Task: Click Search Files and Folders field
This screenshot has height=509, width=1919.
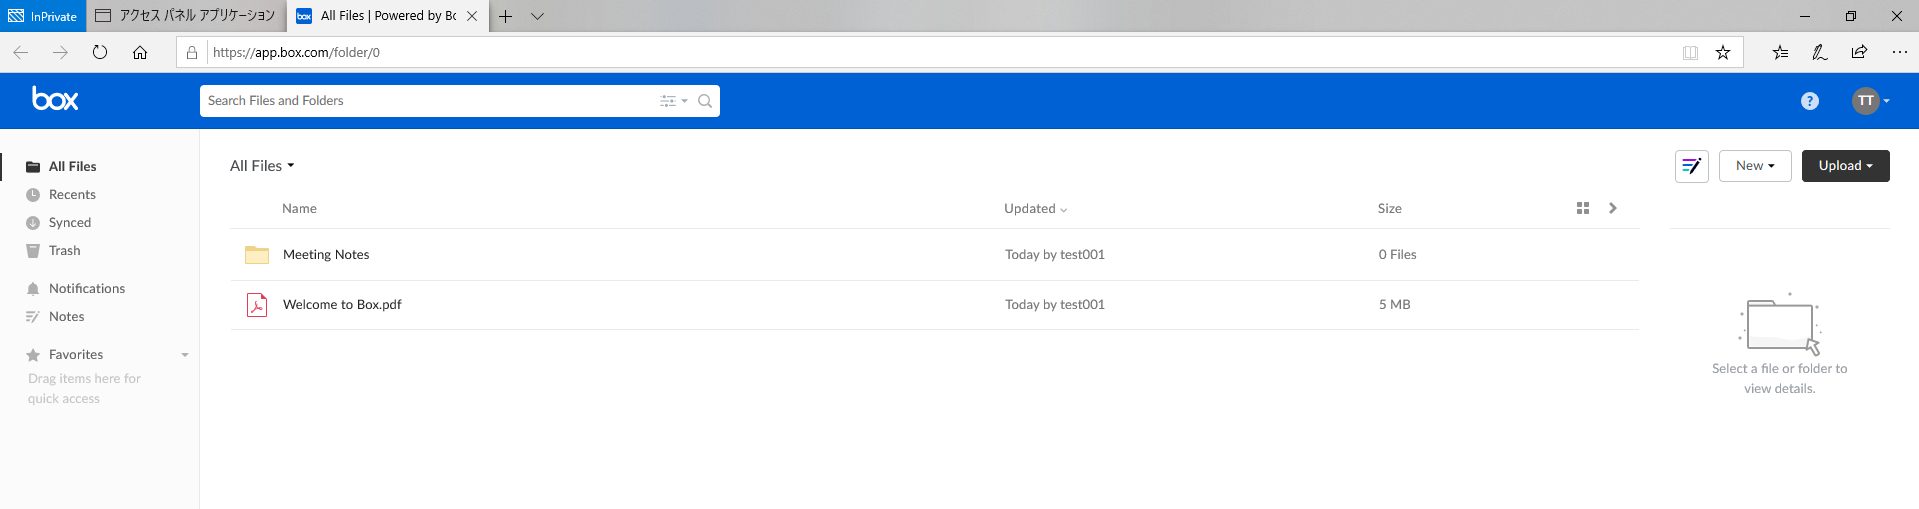Action: pyautogui.click(x=430, y=101)
